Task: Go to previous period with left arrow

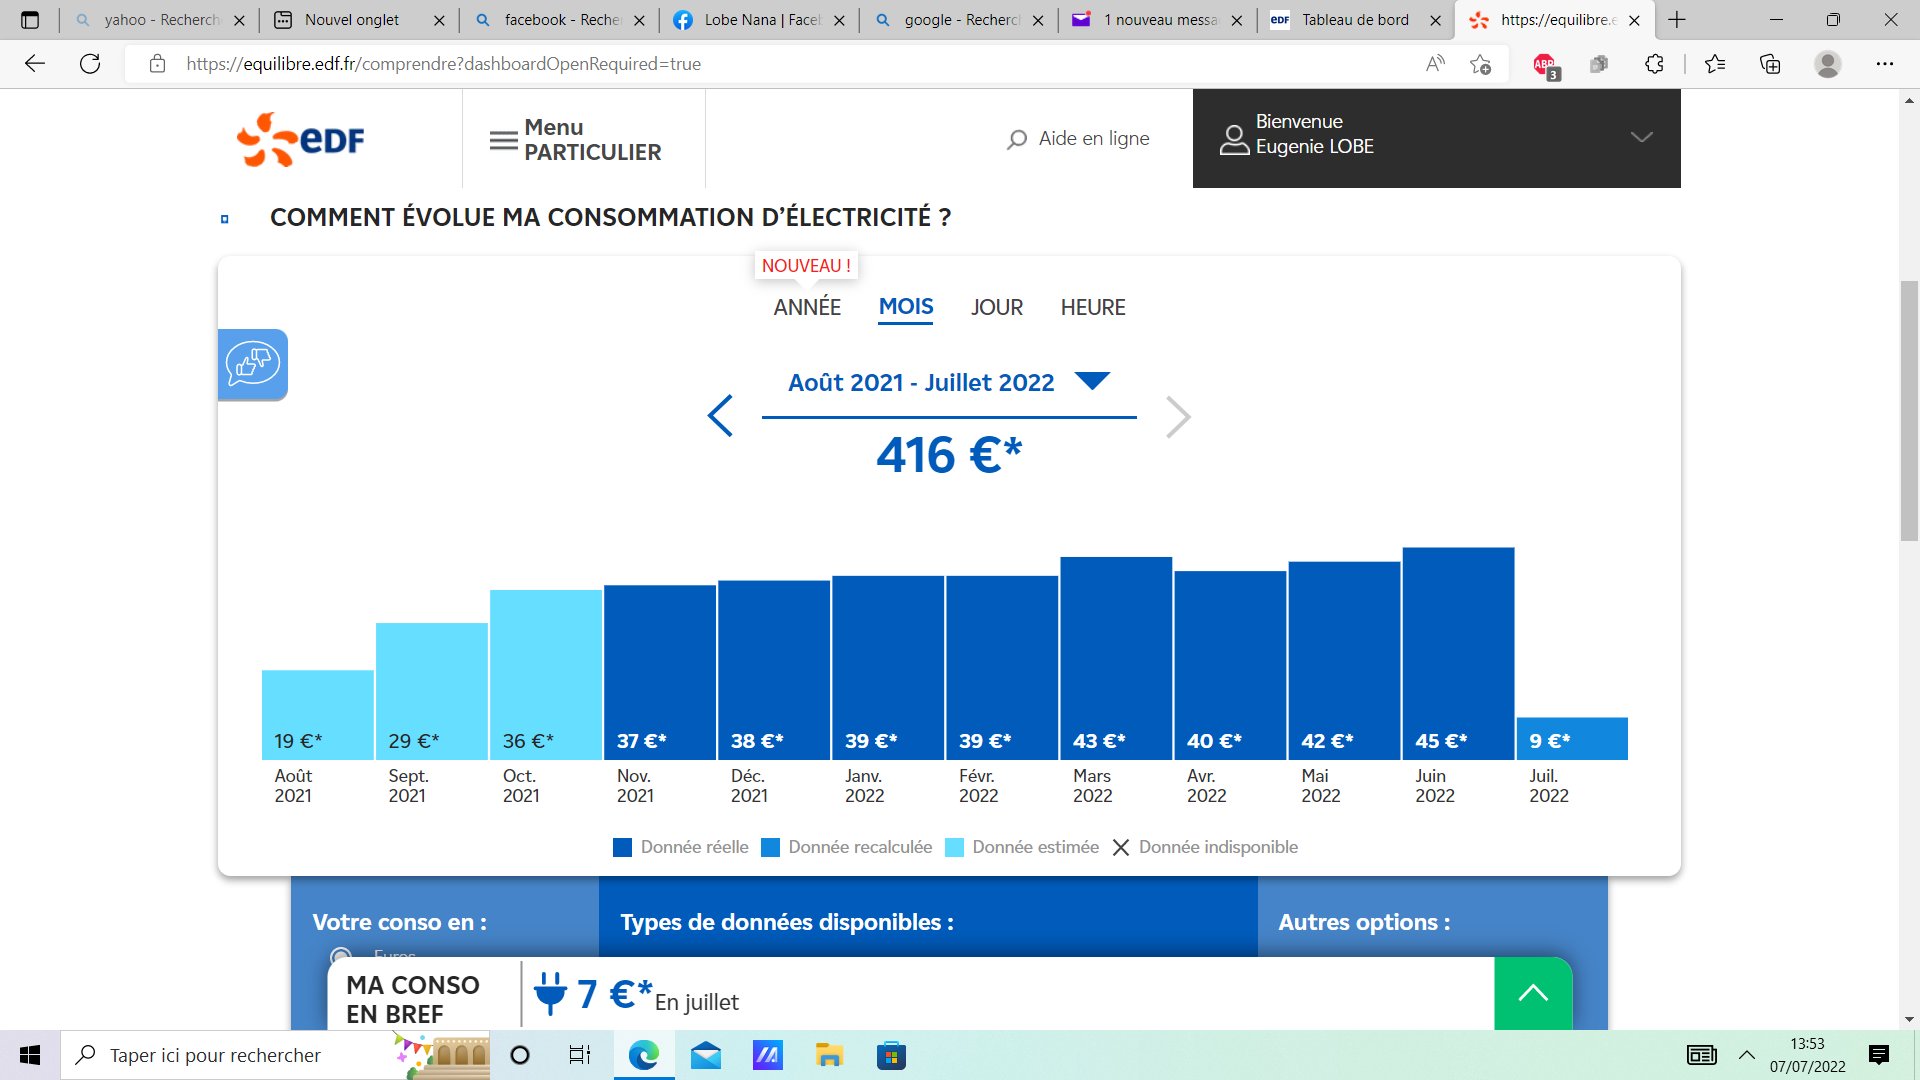Action: (x=720, y=416)
